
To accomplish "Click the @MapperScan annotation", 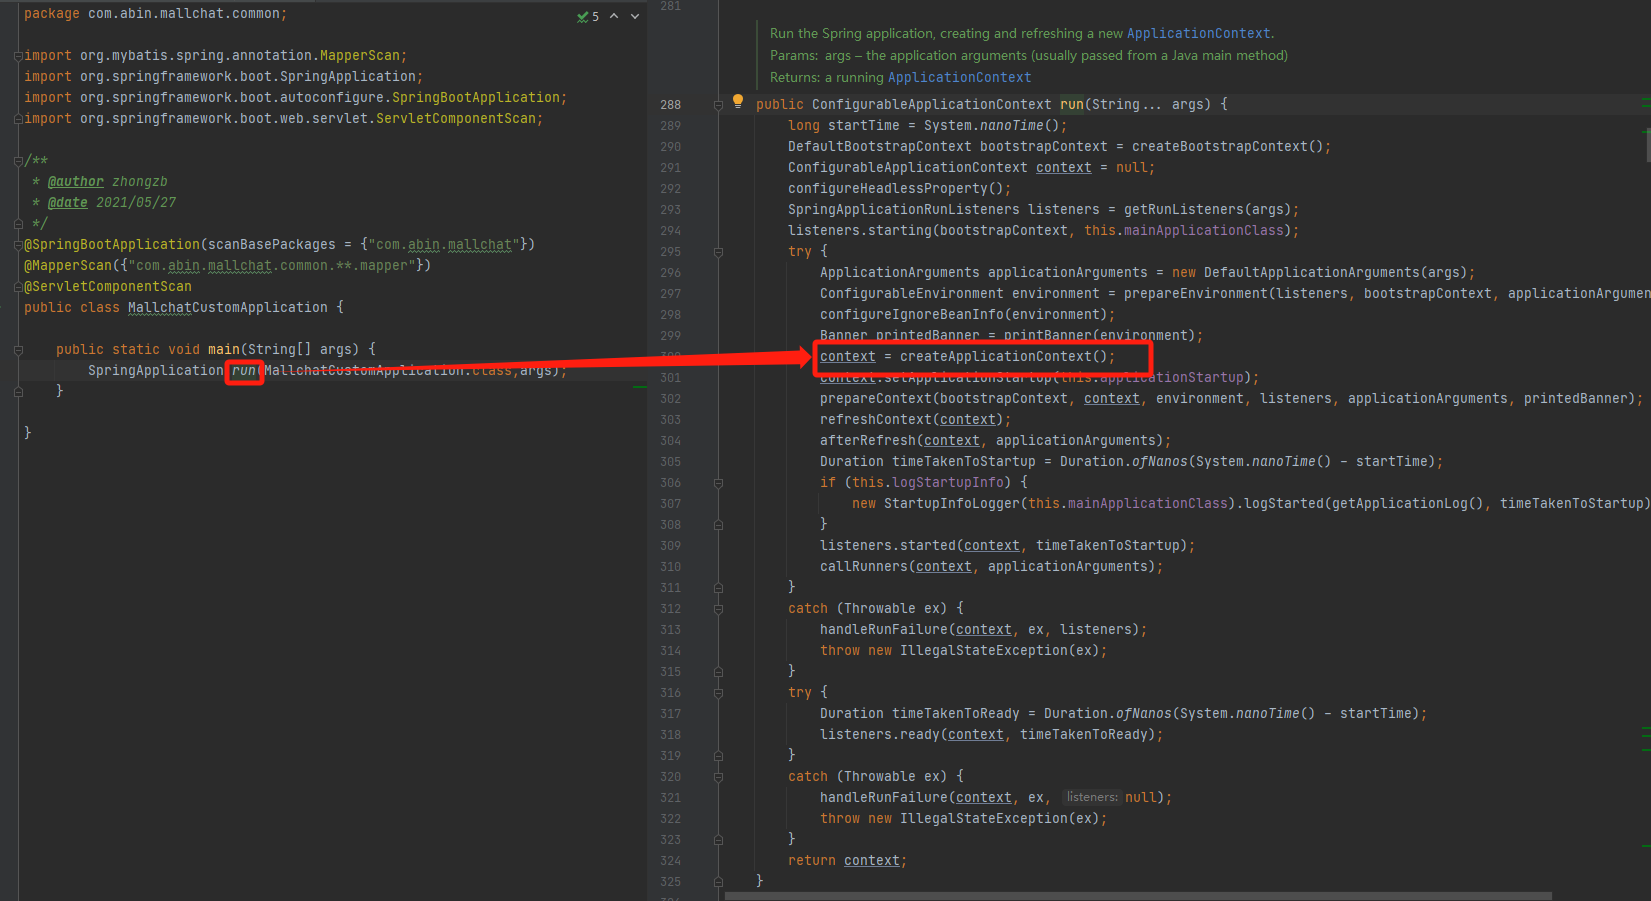I will coord(68,266).
